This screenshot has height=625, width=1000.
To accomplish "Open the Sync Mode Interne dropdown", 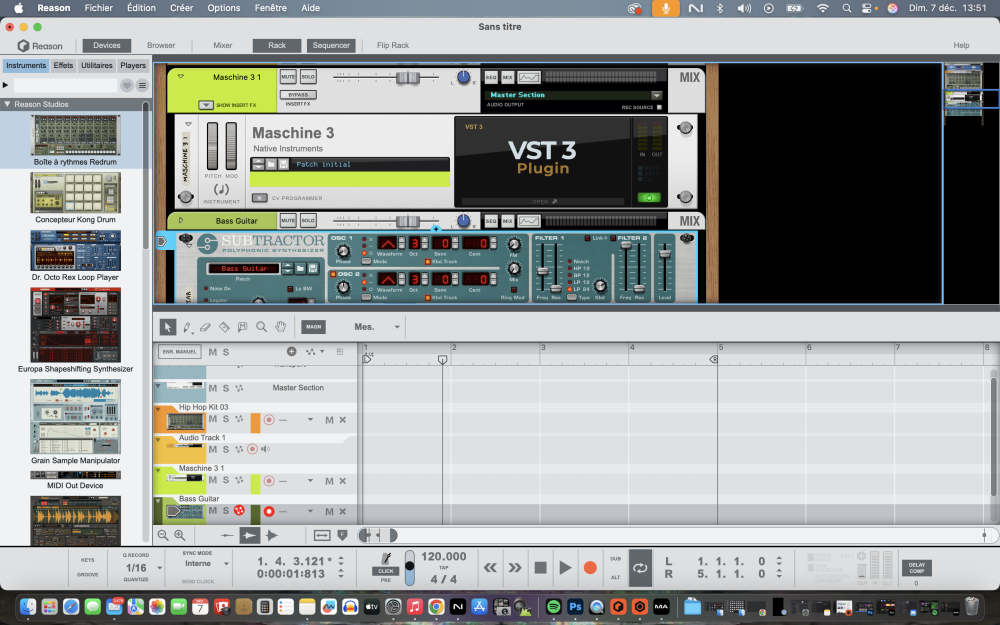I will tap(226, 564).
